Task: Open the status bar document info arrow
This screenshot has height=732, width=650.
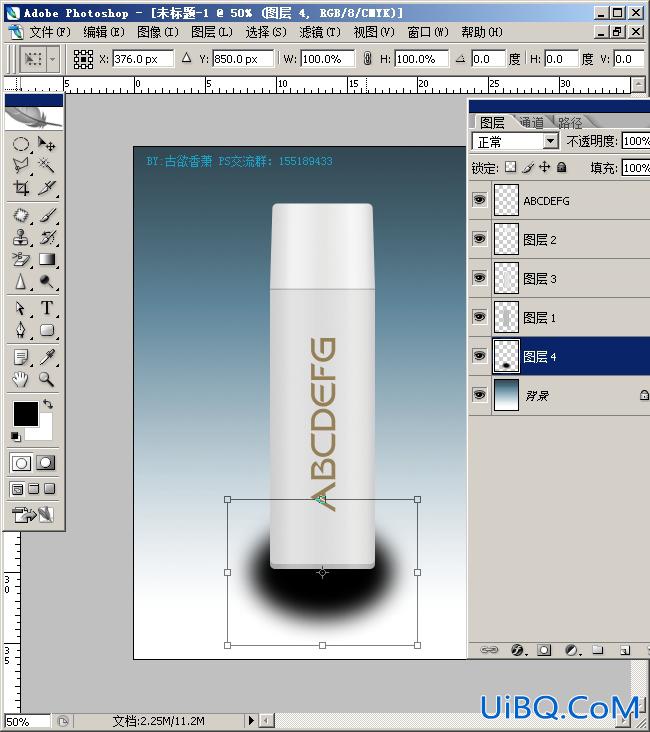Action: (x=251, y=720)
